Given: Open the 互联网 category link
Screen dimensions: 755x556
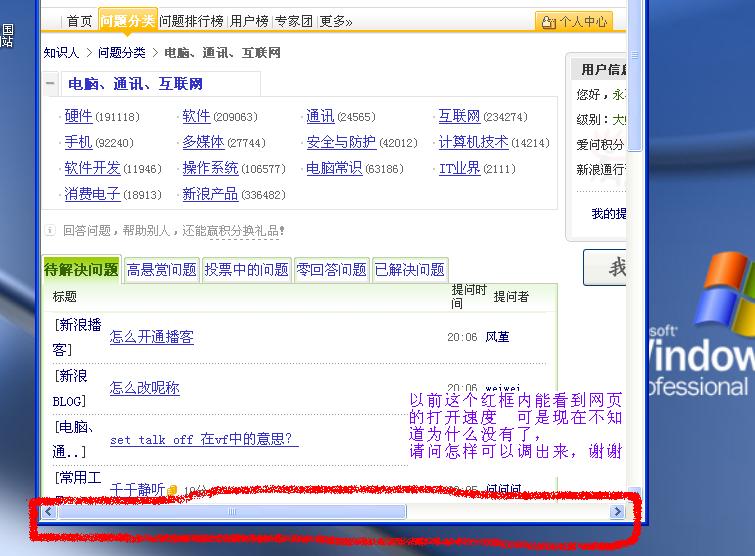Looking at the screenshot, I should click(x=459, y=116).
